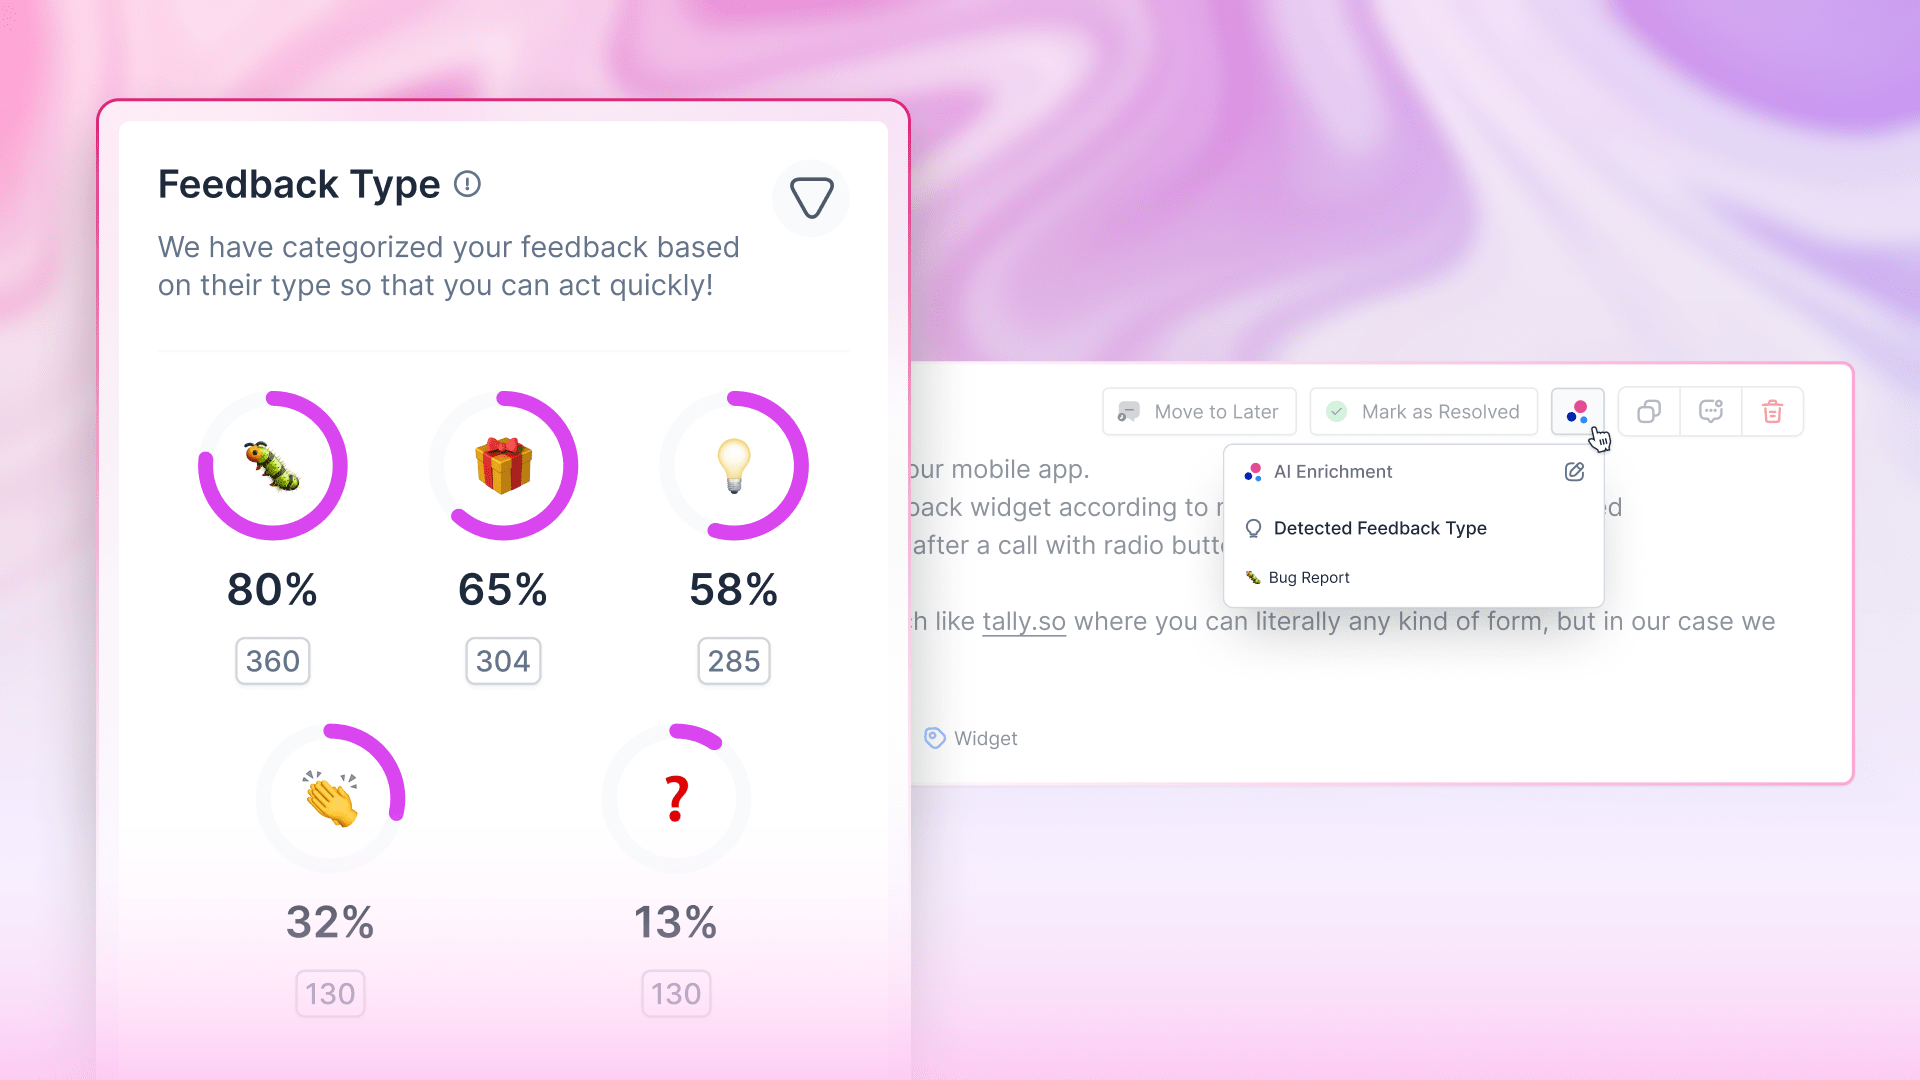Click the info circle icon next to Feedback Type
1920x1080 pixels.
(468, 183)
